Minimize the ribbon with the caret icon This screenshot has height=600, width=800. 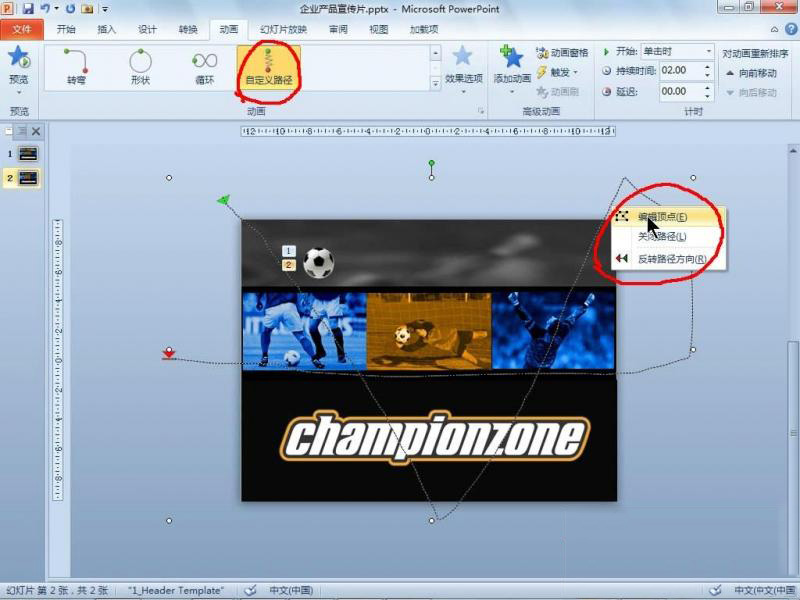pos(774,30)
